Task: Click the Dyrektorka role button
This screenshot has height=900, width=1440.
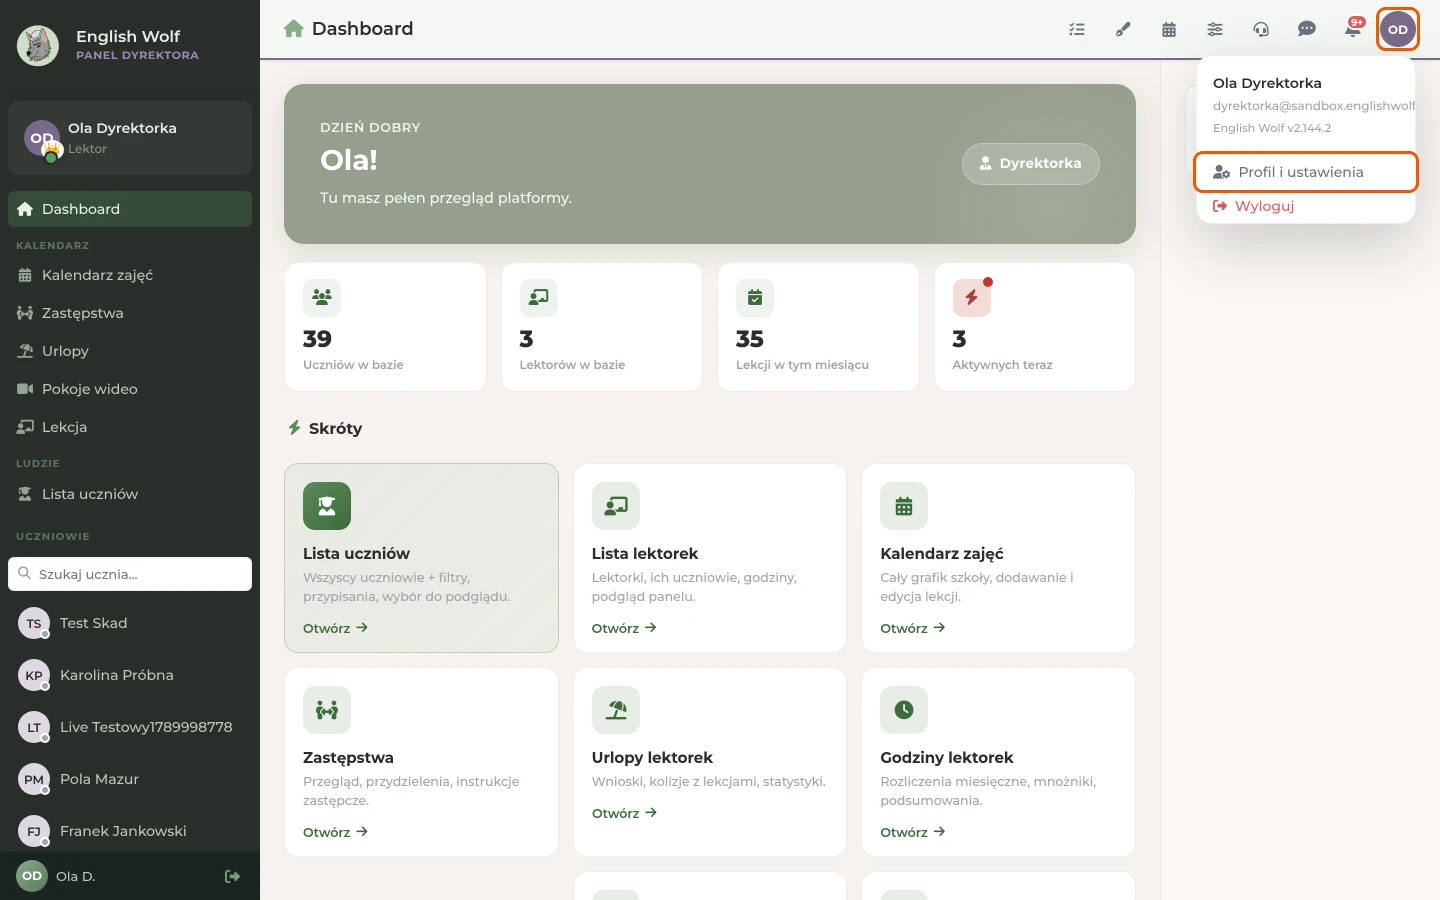Action: [x=1030, y=164]
